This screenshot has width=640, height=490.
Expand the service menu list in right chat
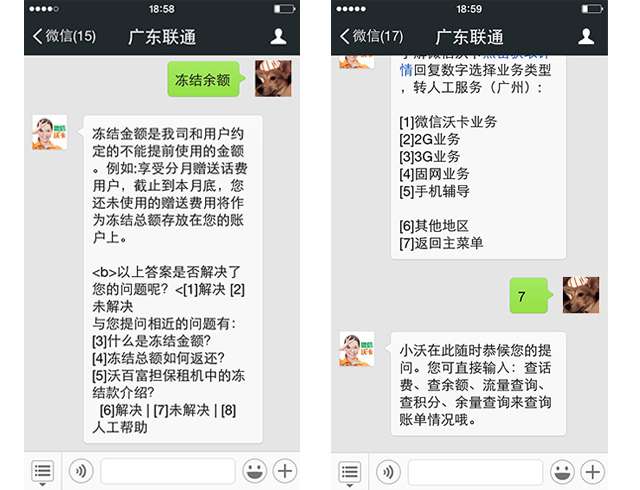pos(349,473)
